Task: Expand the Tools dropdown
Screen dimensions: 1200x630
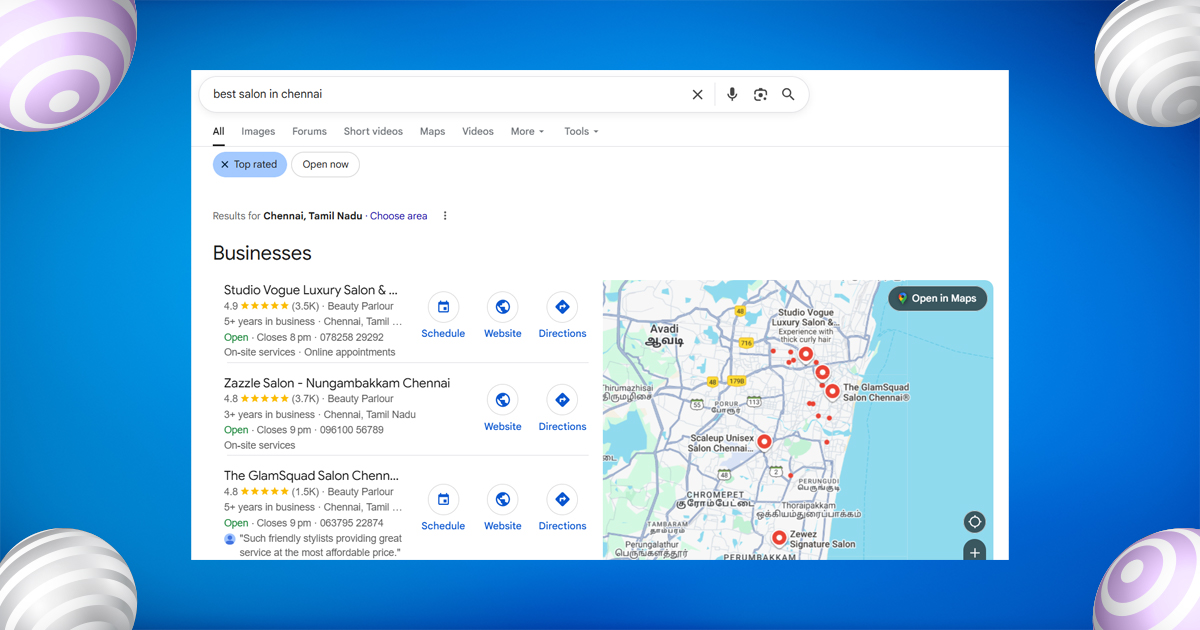Action: (580, 131)
